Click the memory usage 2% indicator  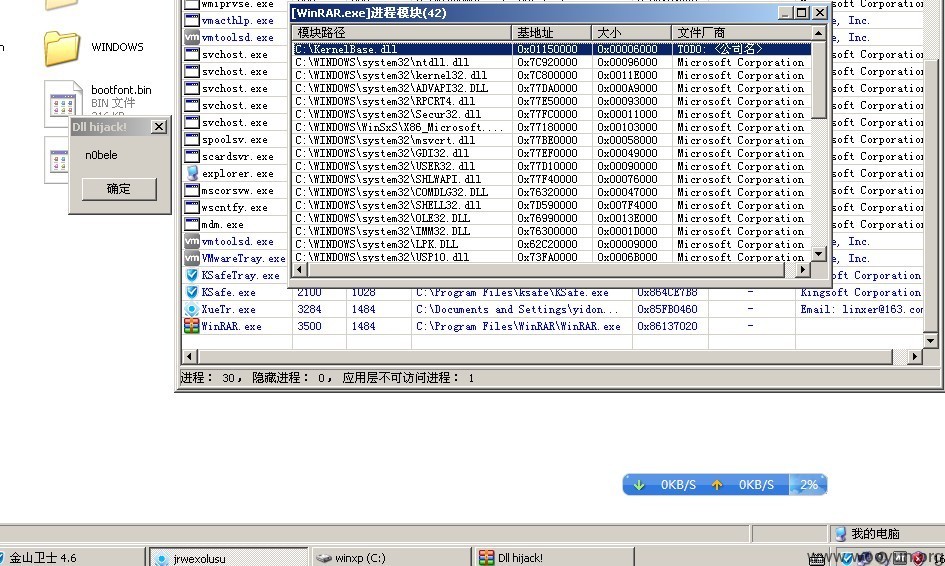808,485
